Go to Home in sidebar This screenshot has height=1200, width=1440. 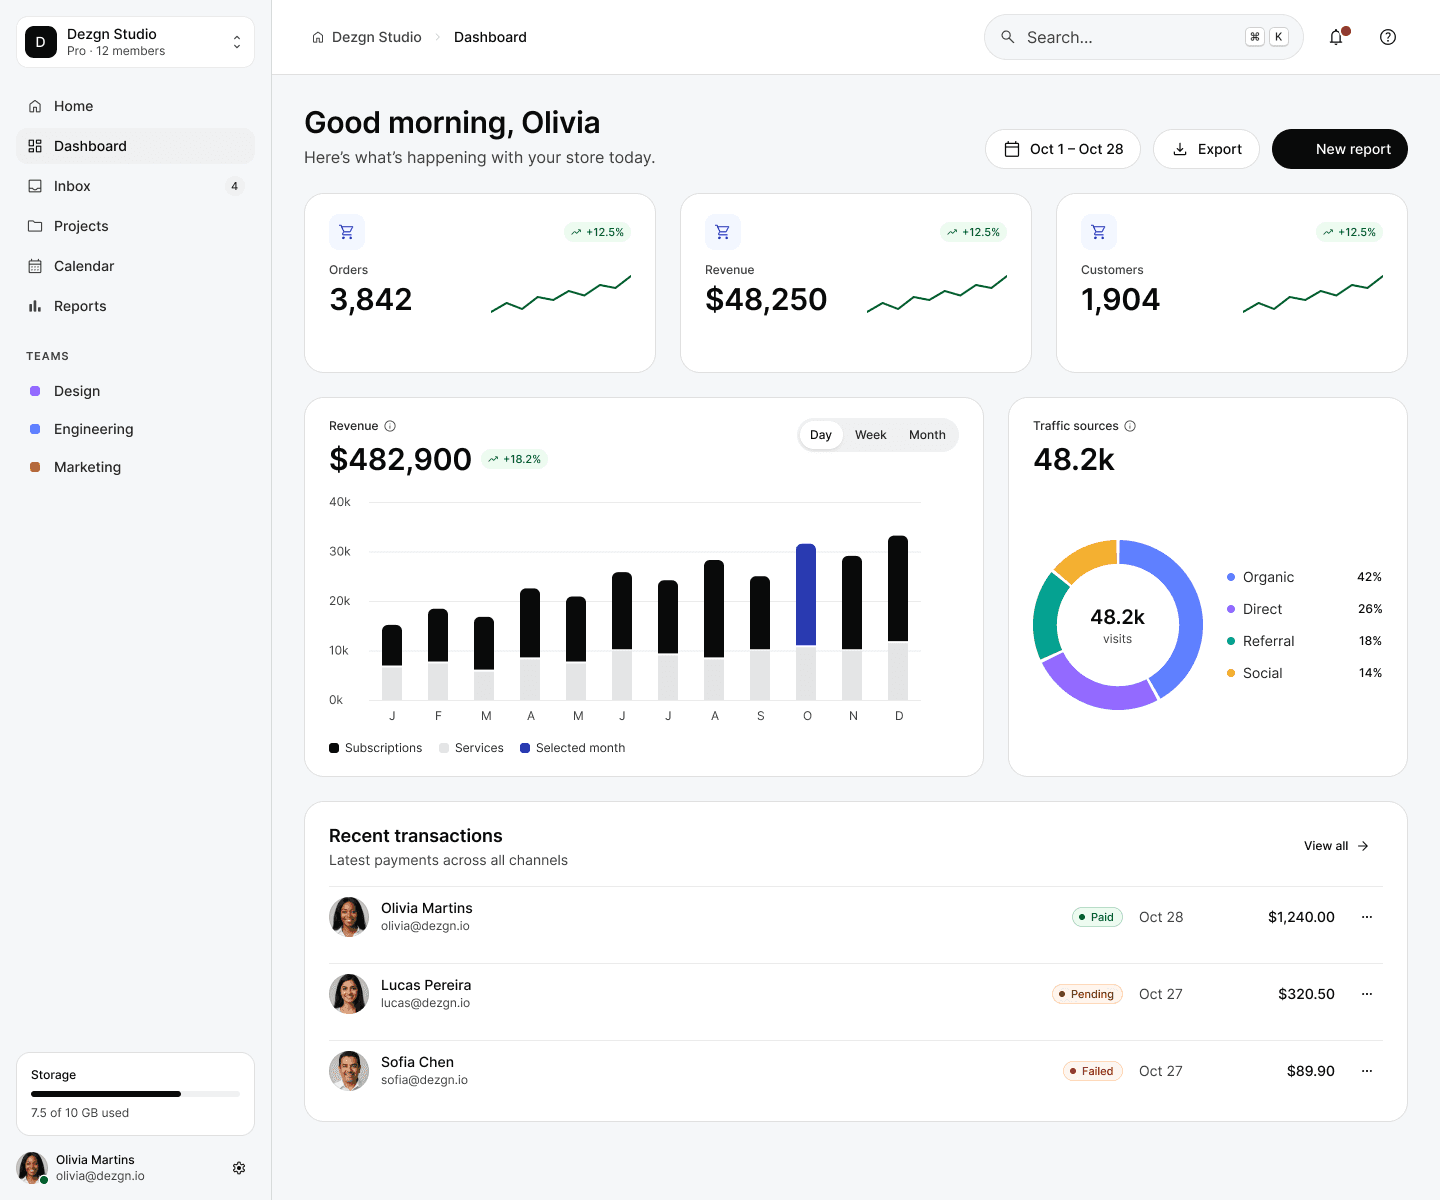tap(136, 106)
